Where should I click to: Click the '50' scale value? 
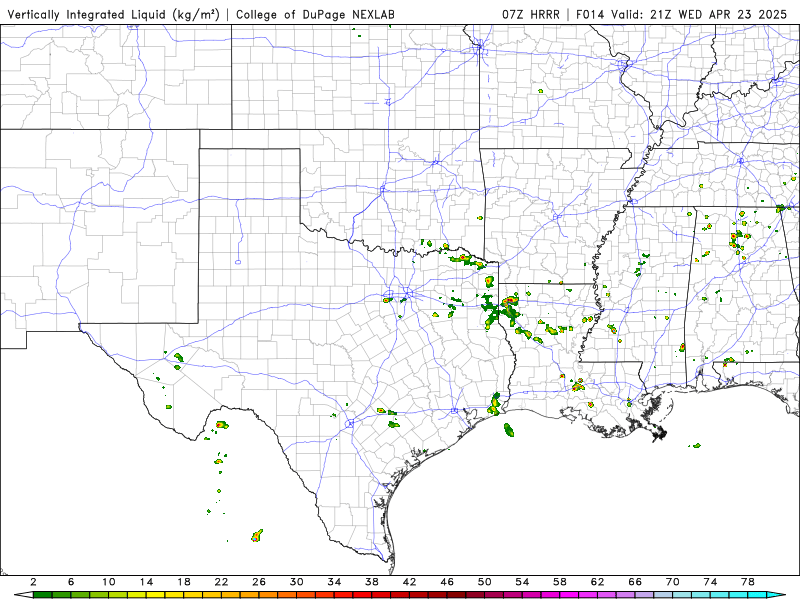pyautogui.click(x=485, y=582)
